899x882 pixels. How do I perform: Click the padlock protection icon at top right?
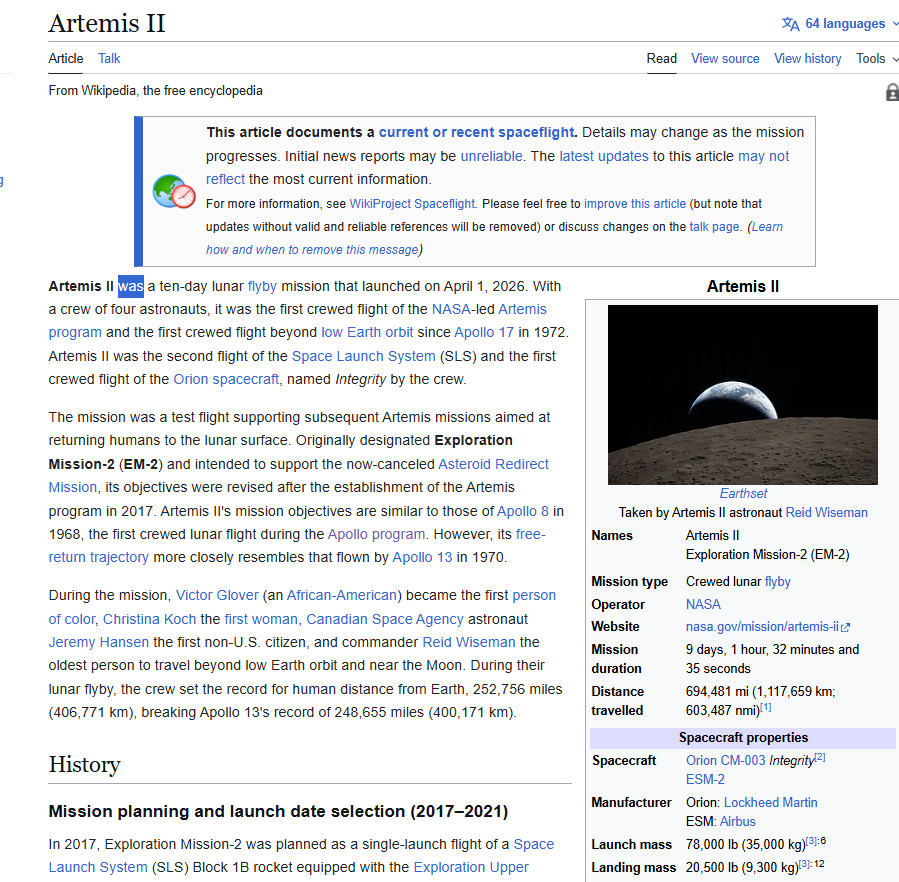point(891,91)
